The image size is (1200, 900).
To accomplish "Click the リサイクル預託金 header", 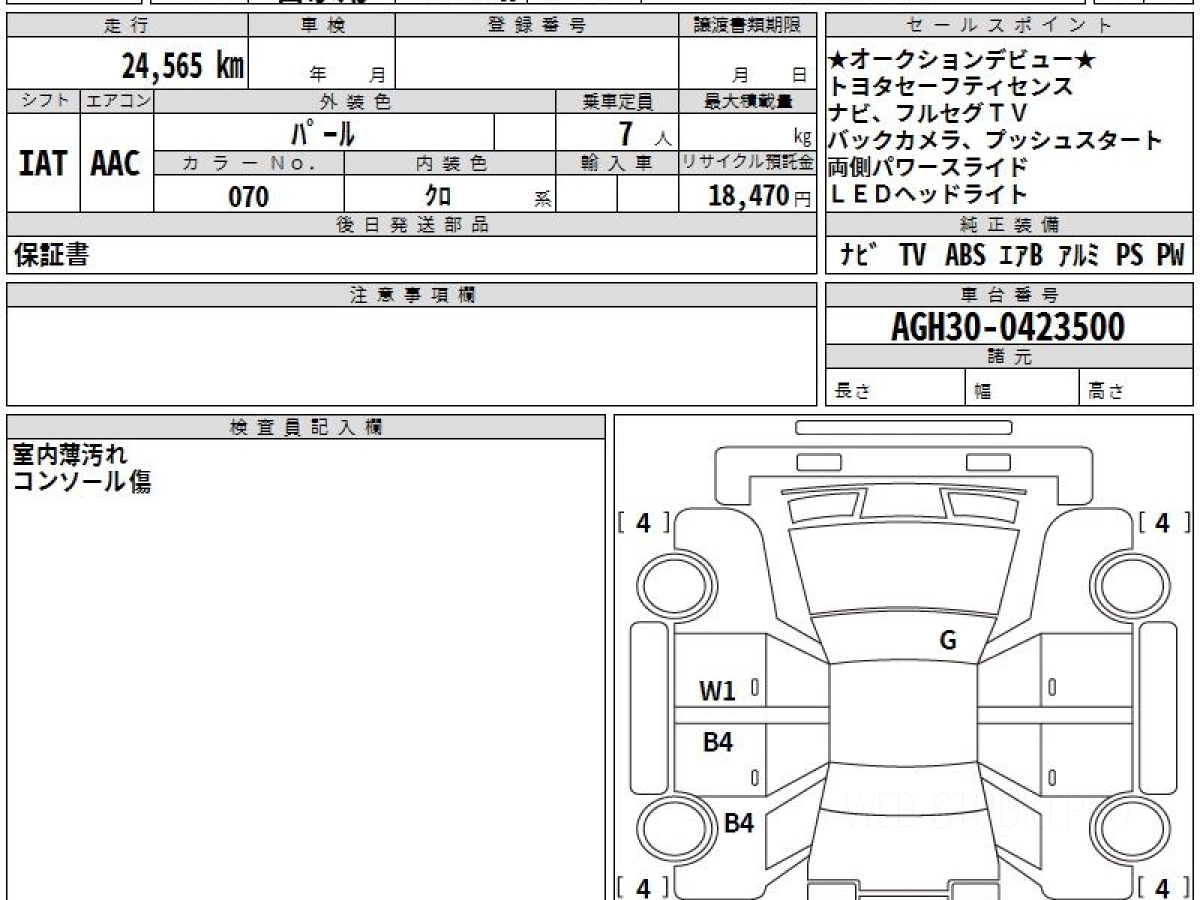I will coord(747,163).
